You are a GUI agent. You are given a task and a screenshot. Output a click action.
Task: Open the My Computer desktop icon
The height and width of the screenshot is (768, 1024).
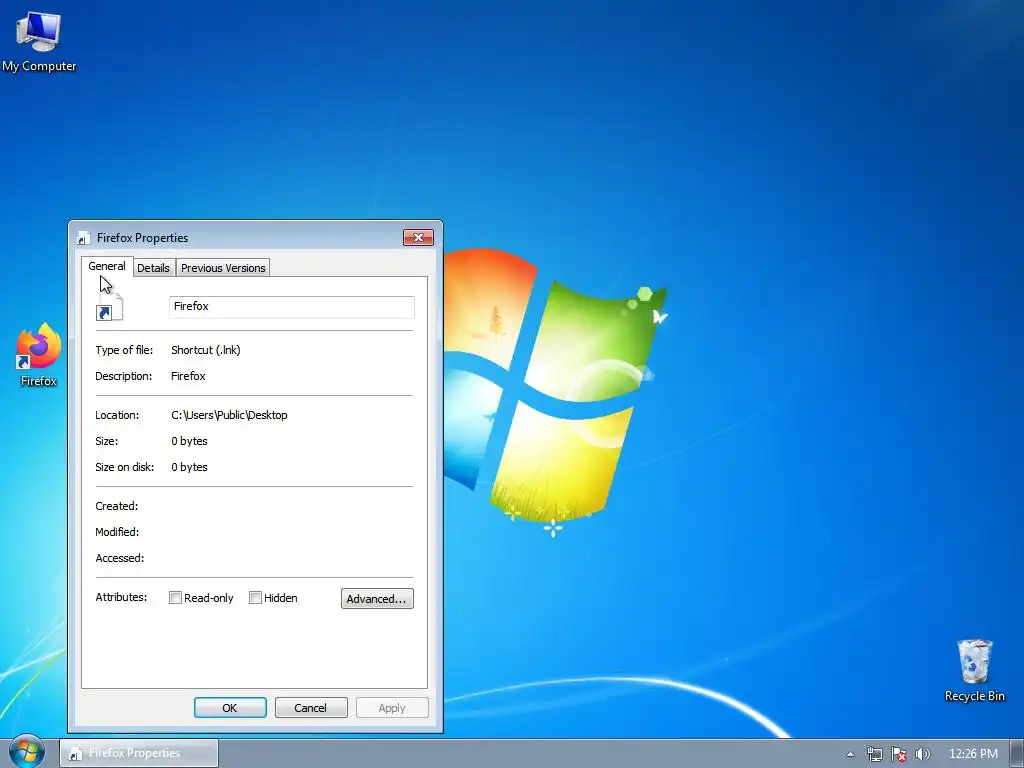click(39, 40)
